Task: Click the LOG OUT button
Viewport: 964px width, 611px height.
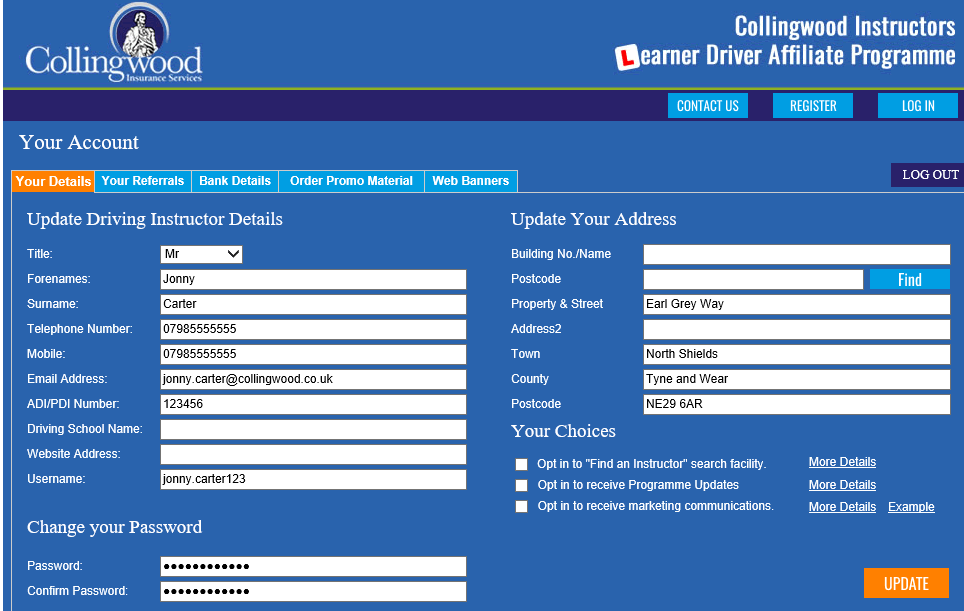Action: click(929, 175)
